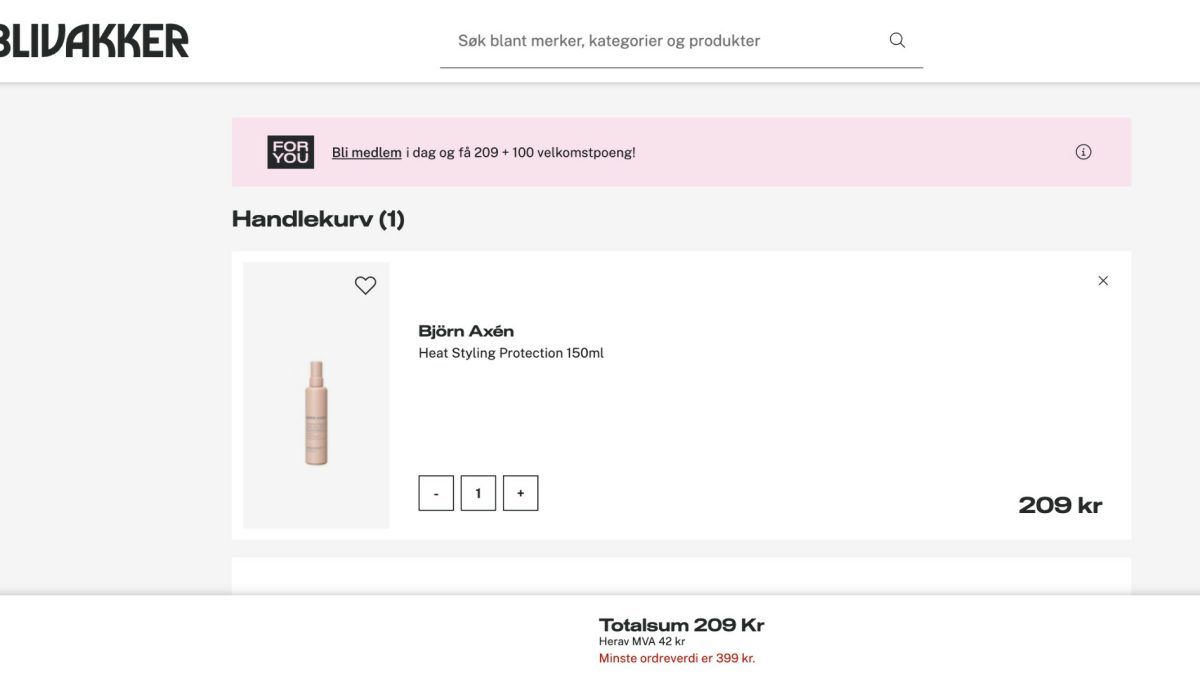Image resolution: width=1200 pixels, height=683 pixels.
Task: Open the info icon on the membership banner
Action: pyautogui.click(x=1083, y=152)
